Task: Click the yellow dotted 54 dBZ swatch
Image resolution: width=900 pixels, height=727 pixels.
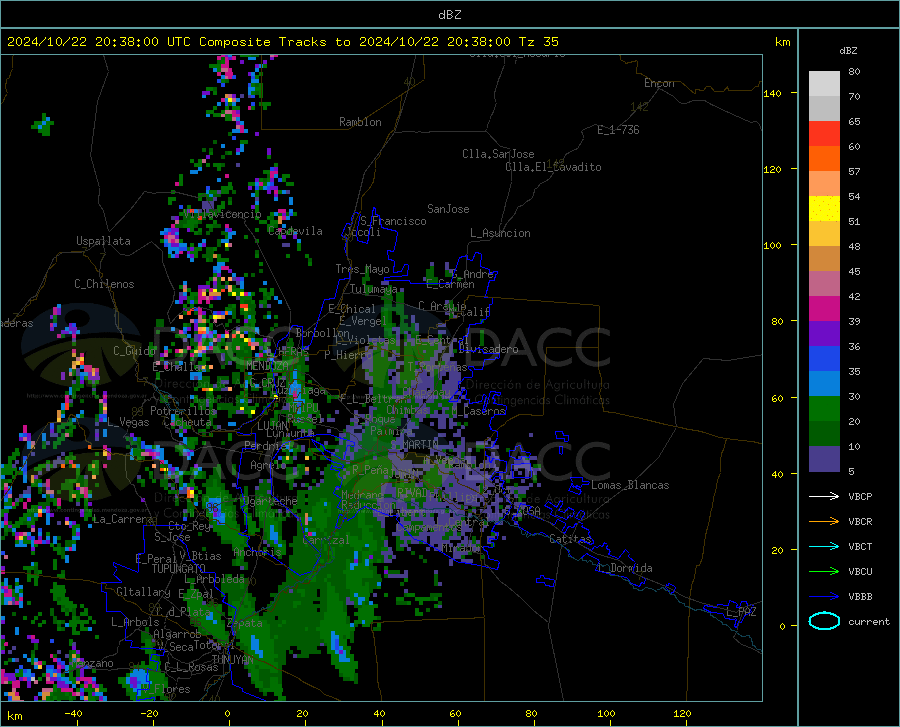Action: (x=824, y=208)
